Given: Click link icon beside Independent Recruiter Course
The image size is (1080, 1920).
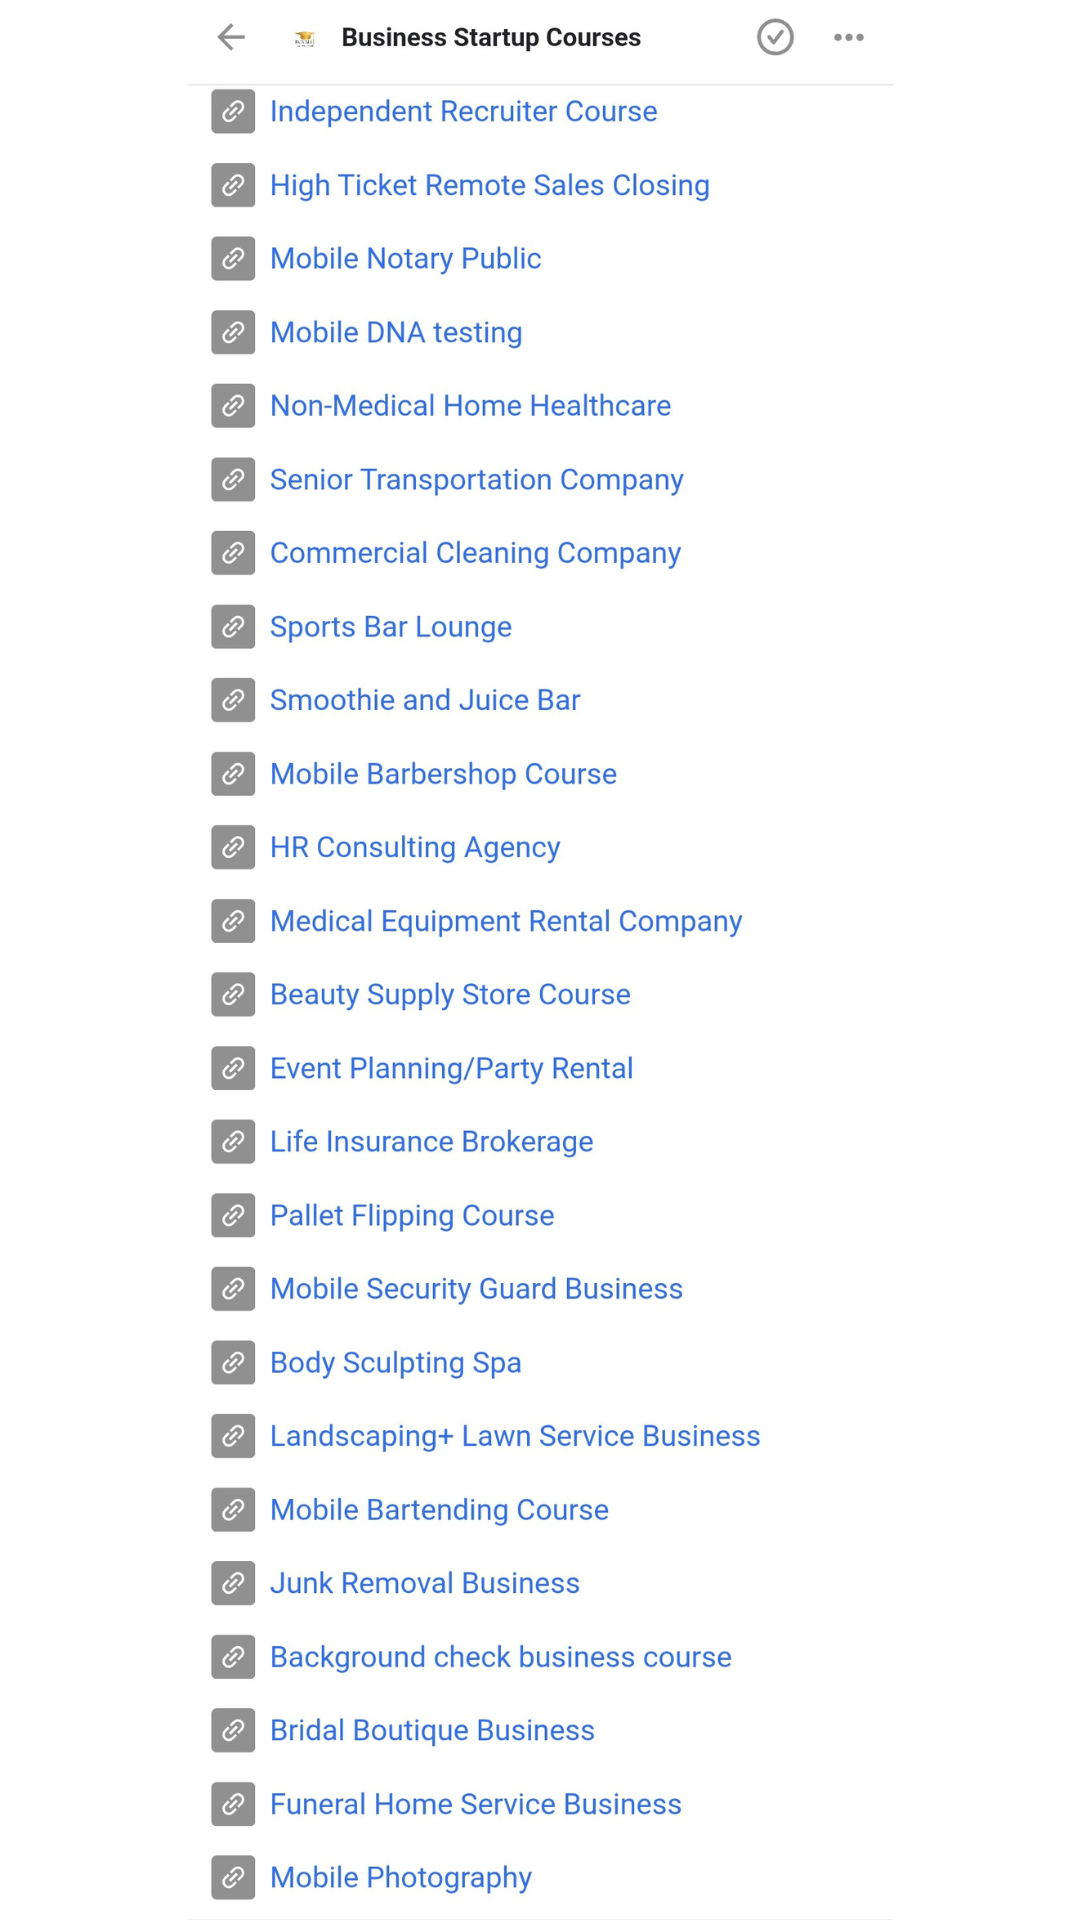Looking at the screenshot, I should click(x=233, y=112).
